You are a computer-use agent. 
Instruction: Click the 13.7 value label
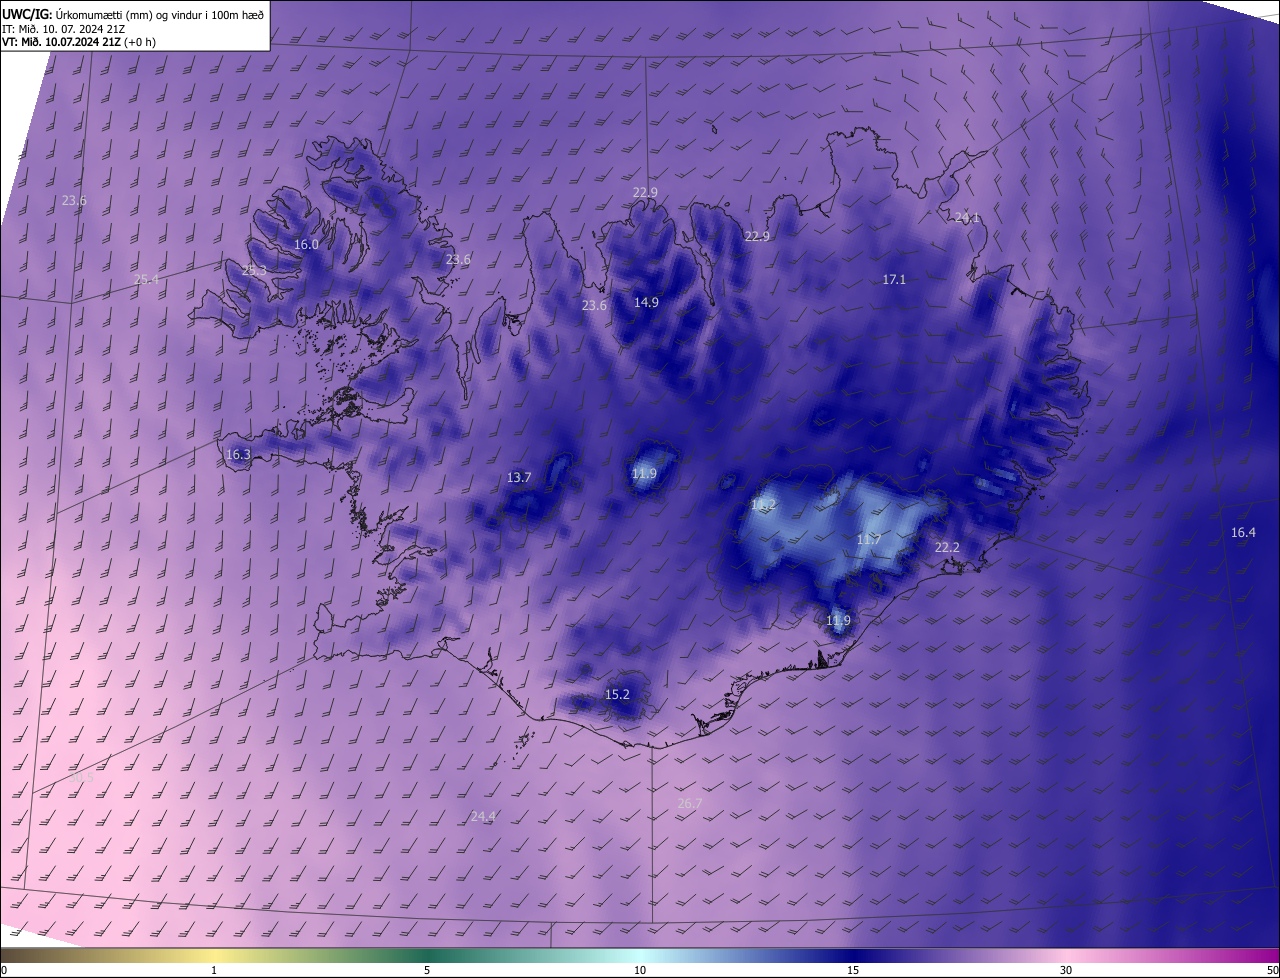click(519, 477)
